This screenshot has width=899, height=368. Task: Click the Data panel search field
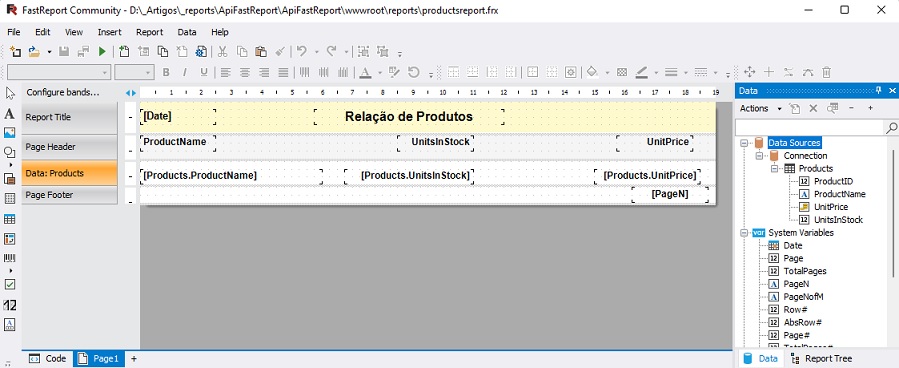[x=810, y=127]
